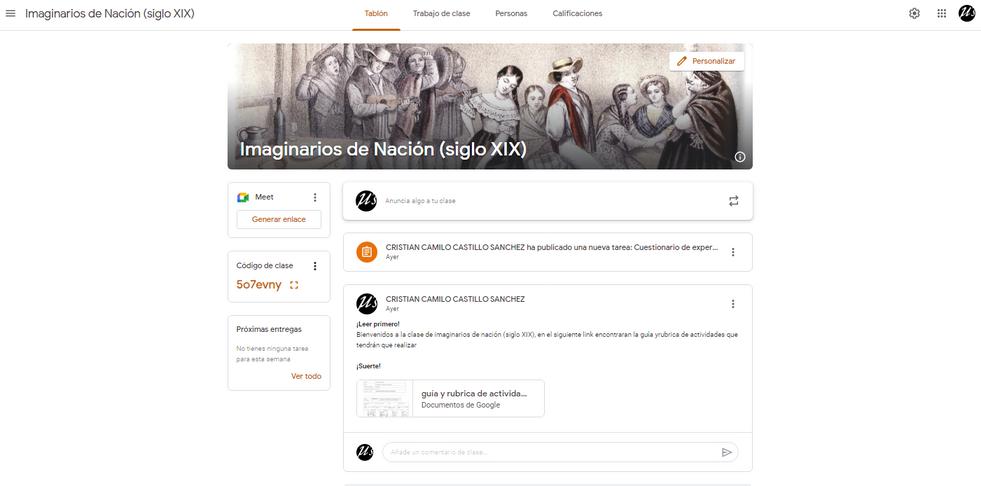Display the class code fullscreen
This screenshot has height=486, width=981.
point(294,285)
